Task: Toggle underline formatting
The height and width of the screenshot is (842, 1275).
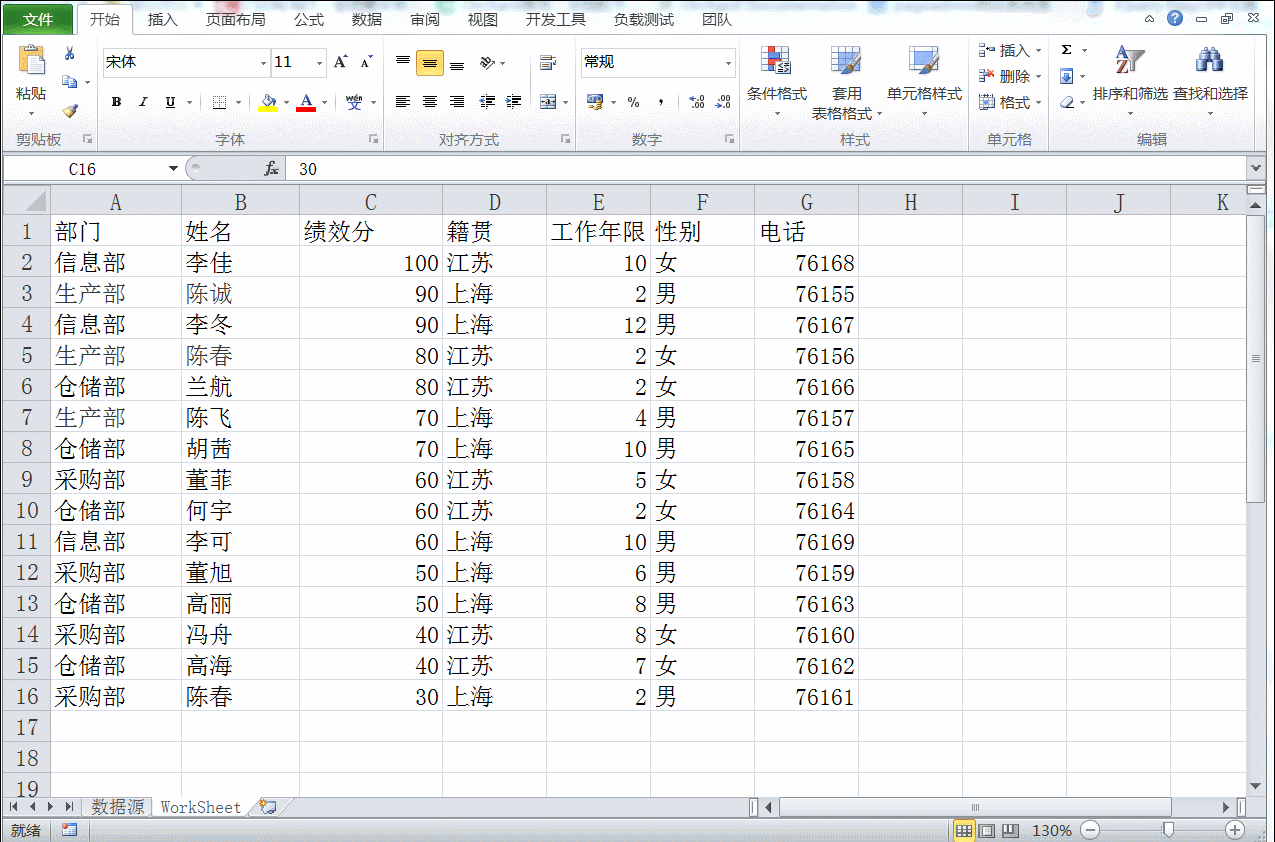Action: [x=170, y=102]
